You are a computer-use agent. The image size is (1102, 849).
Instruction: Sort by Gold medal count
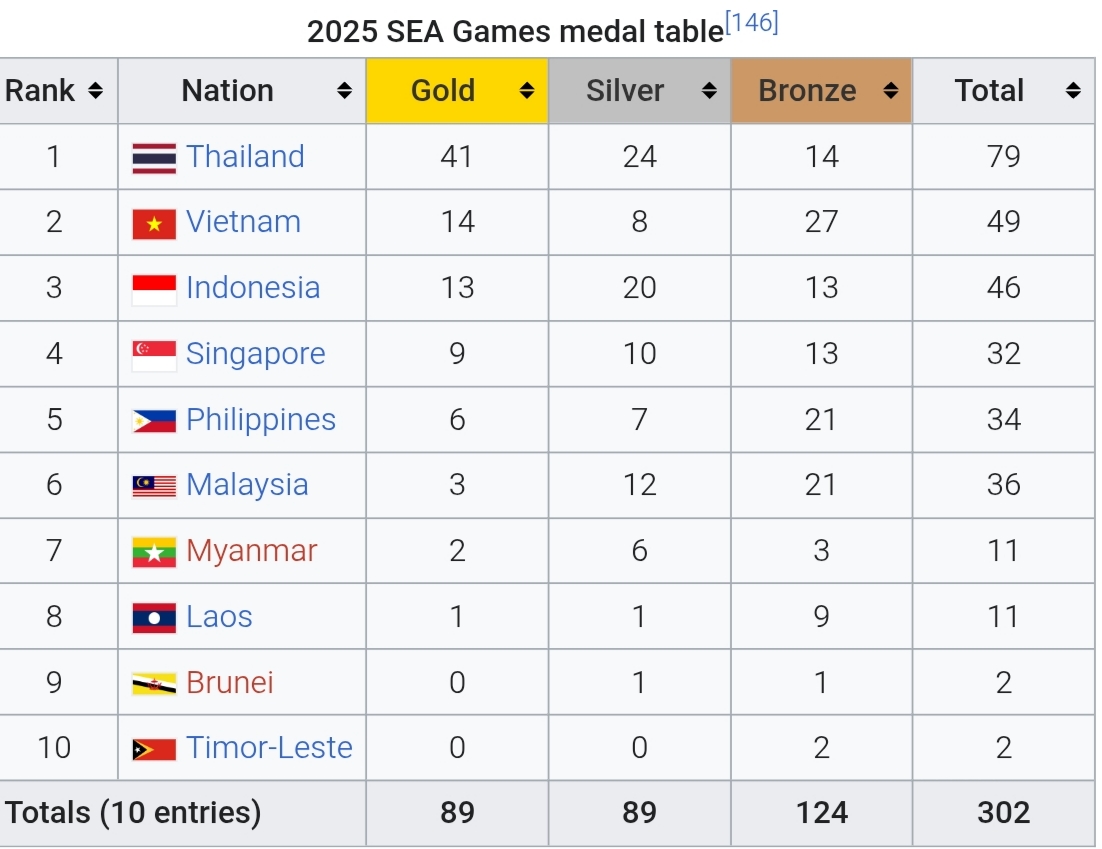(527, 91)
